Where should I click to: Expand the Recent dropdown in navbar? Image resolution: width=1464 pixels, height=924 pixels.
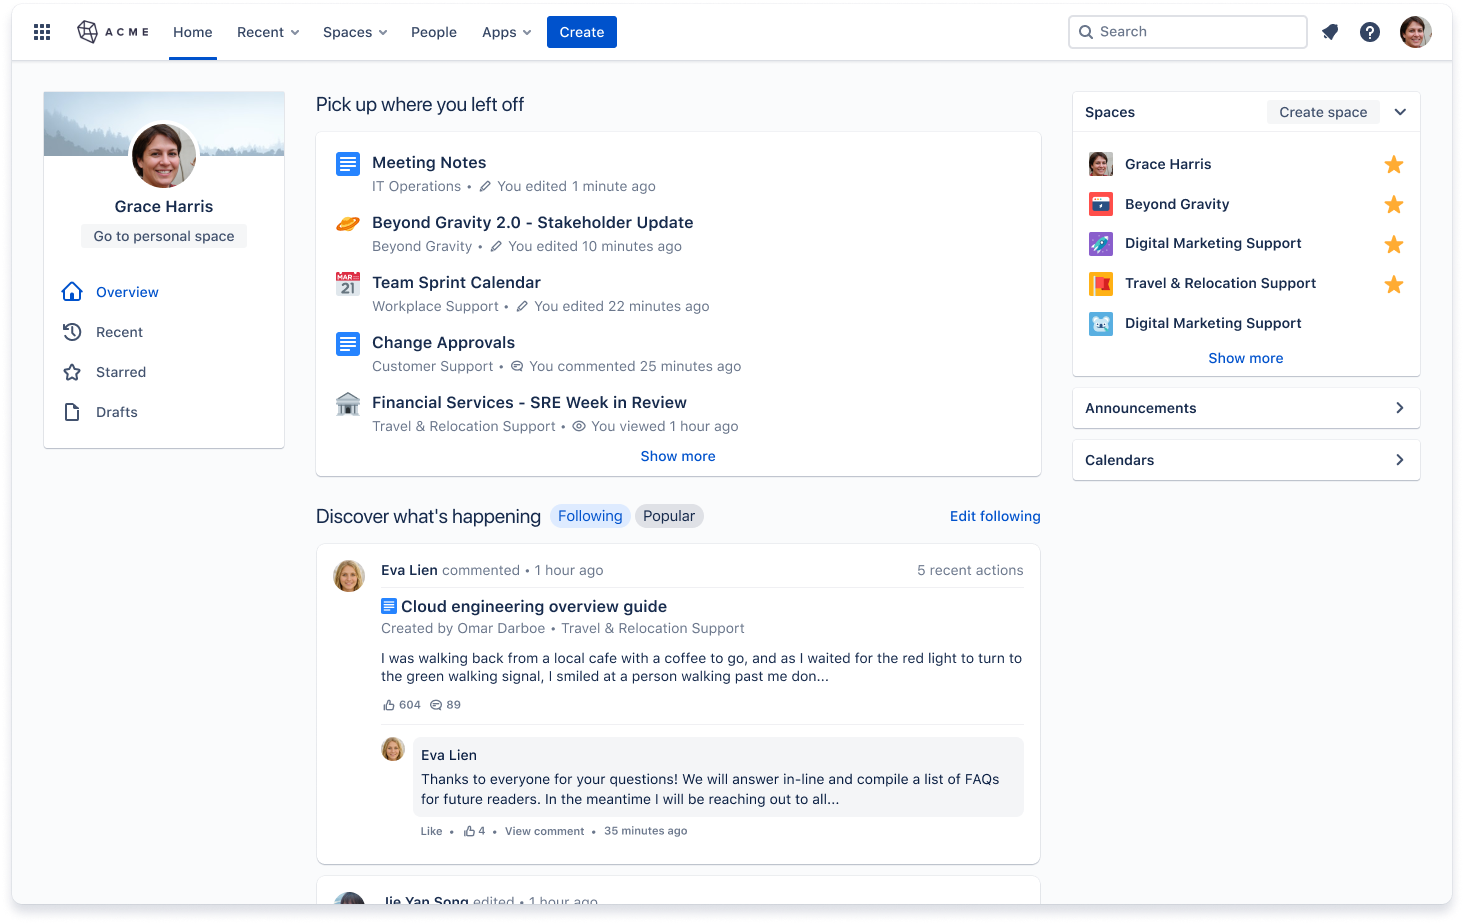tap(267, 31)
